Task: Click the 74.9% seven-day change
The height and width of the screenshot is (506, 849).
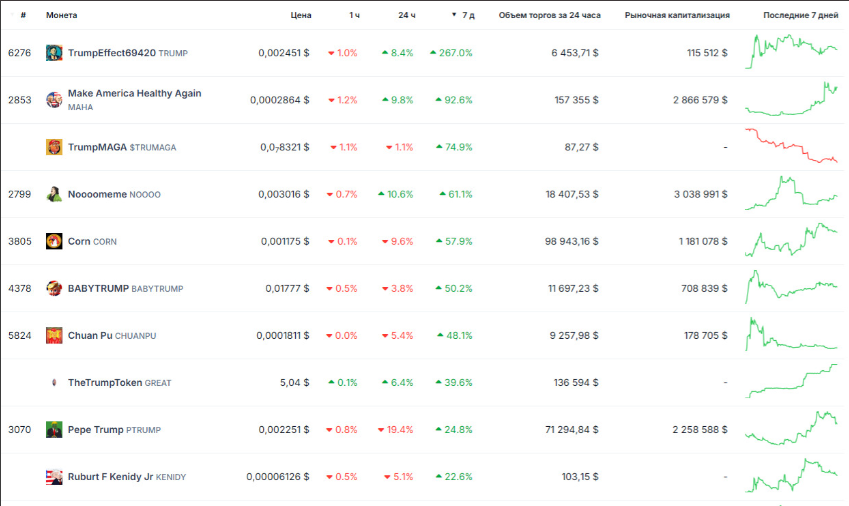Action: [454, 147]
